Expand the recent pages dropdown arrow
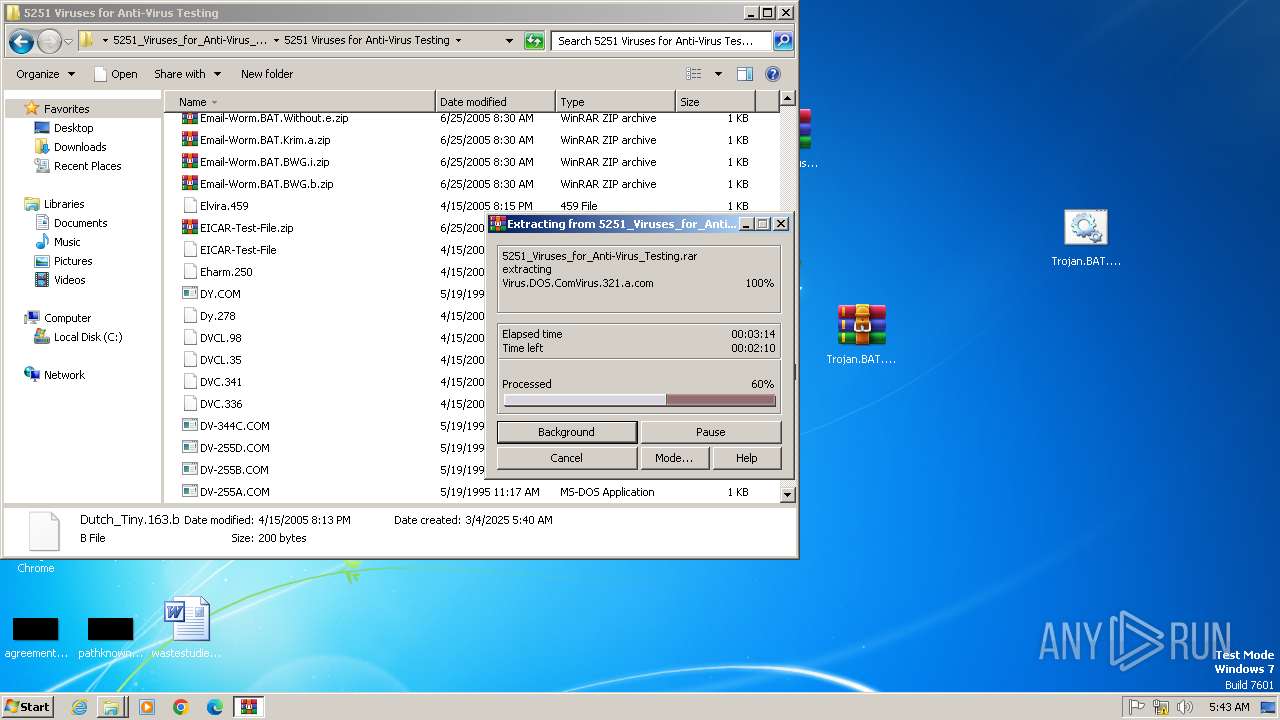 [x=68, y=41]
